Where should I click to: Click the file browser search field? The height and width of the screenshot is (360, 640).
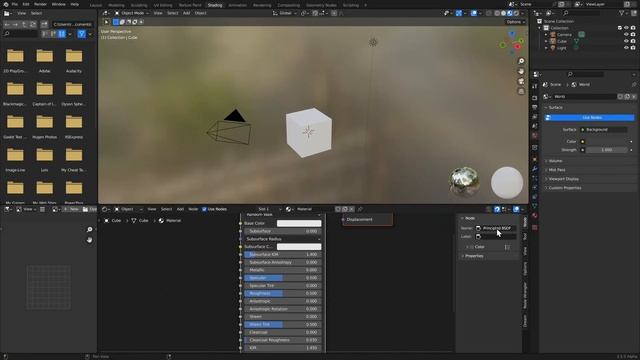coord(20,34)
